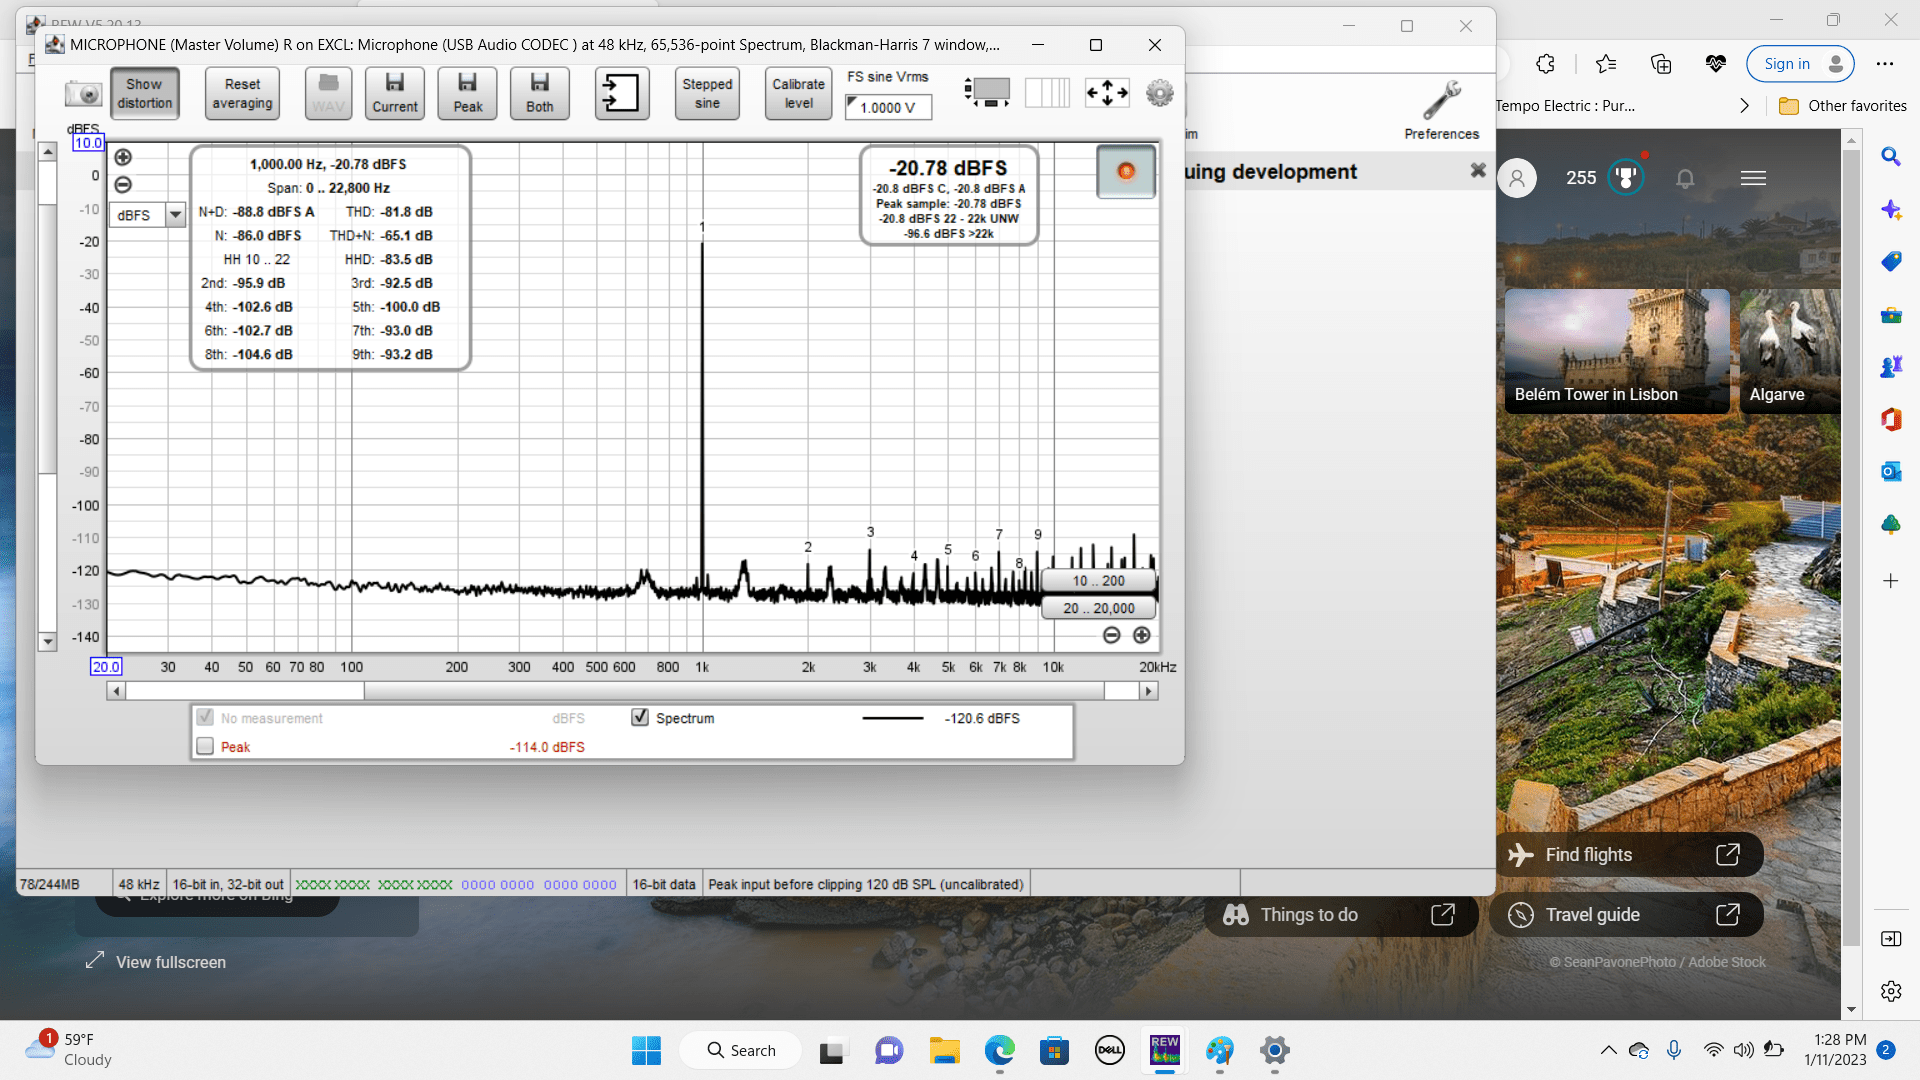Select the 20 .. 20,000 frequency range button
Screen dimensions: 1920x1080
(x=1098, y=608)
